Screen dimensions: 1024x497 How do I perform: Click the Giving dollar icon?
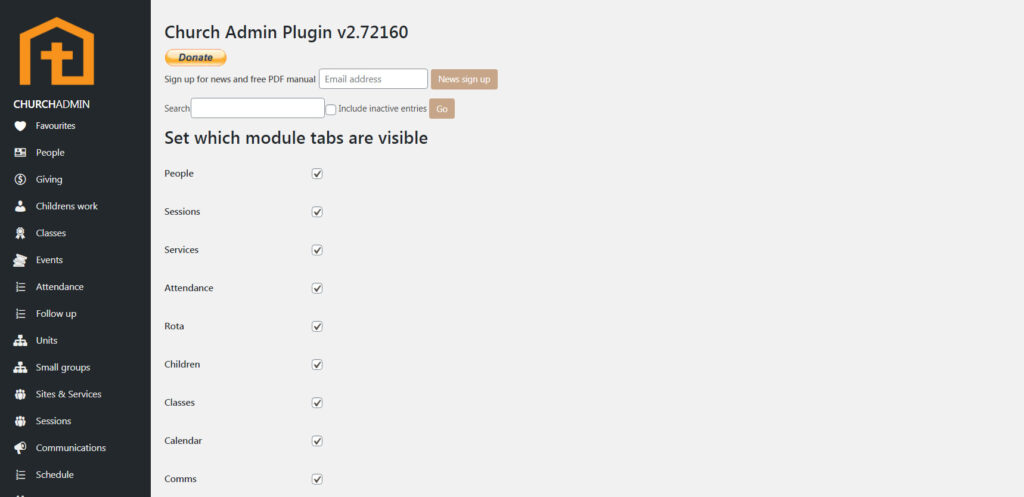tap(20, 180)
